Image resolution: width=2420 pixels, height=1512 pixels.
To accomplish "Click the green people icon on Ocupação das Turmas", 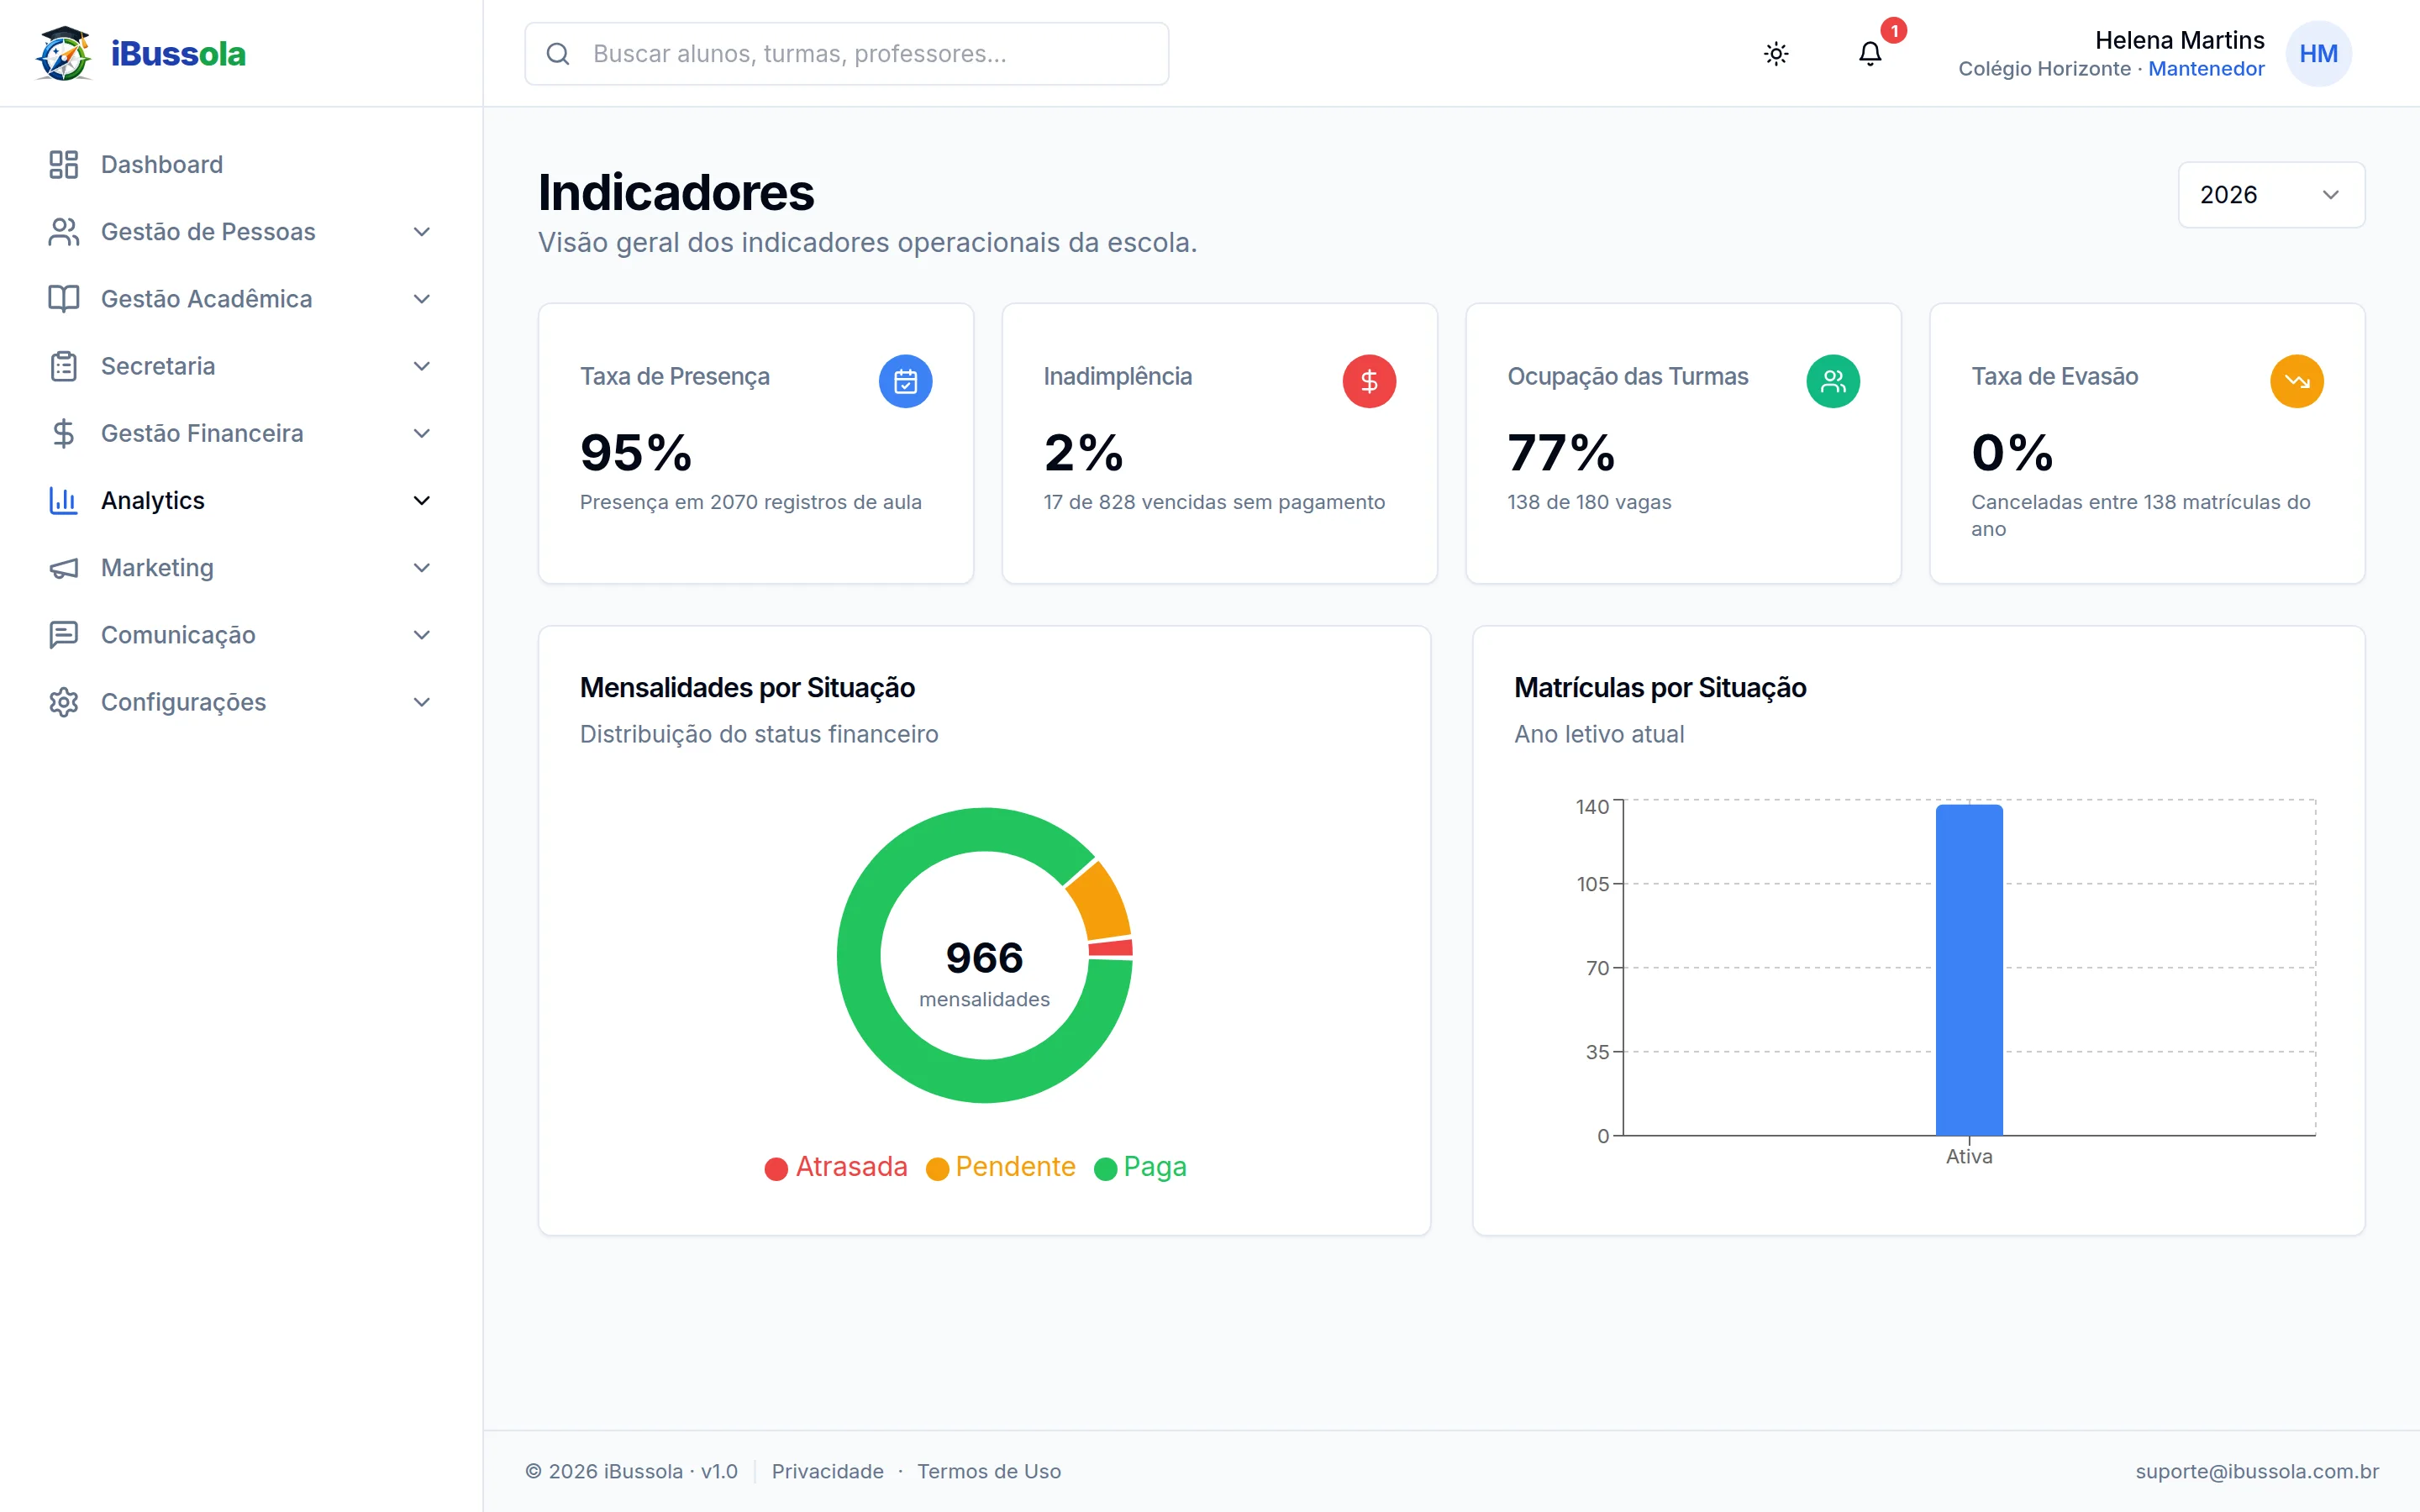I will pyautogui.click(x=1833, y=381).
